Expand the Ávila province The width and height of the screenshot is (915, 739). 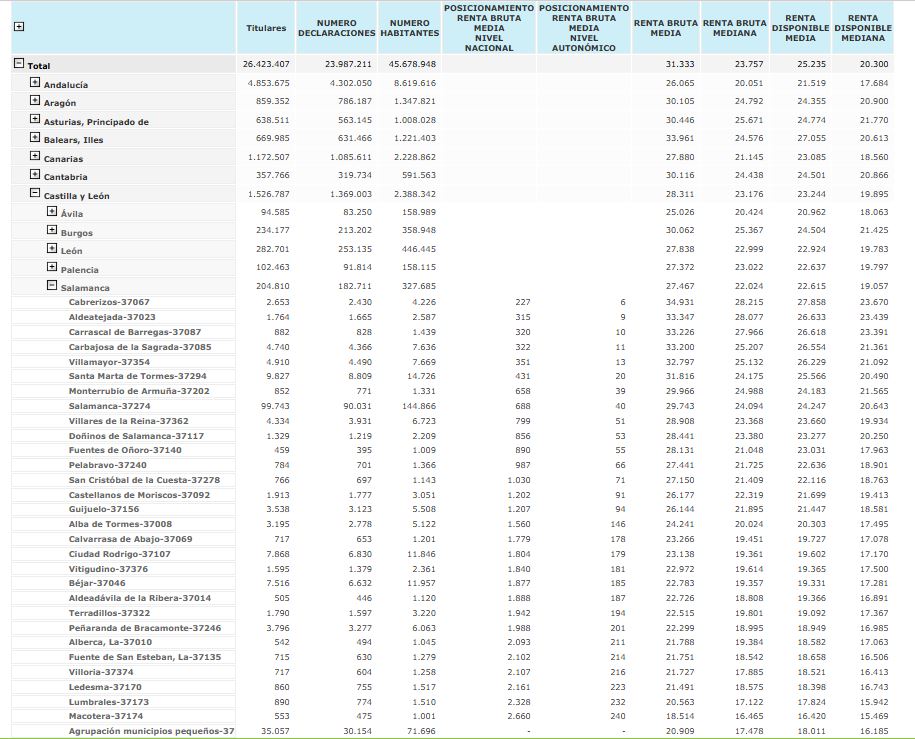coord(52,212)
